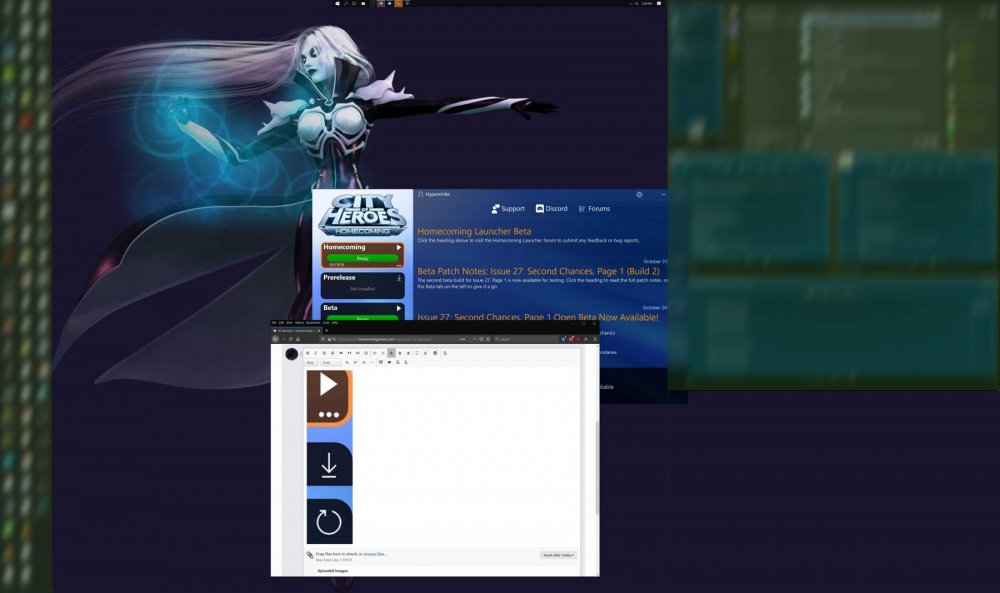
Task: Click the download icon on the Prerelease entry
Action: [399, 276]
